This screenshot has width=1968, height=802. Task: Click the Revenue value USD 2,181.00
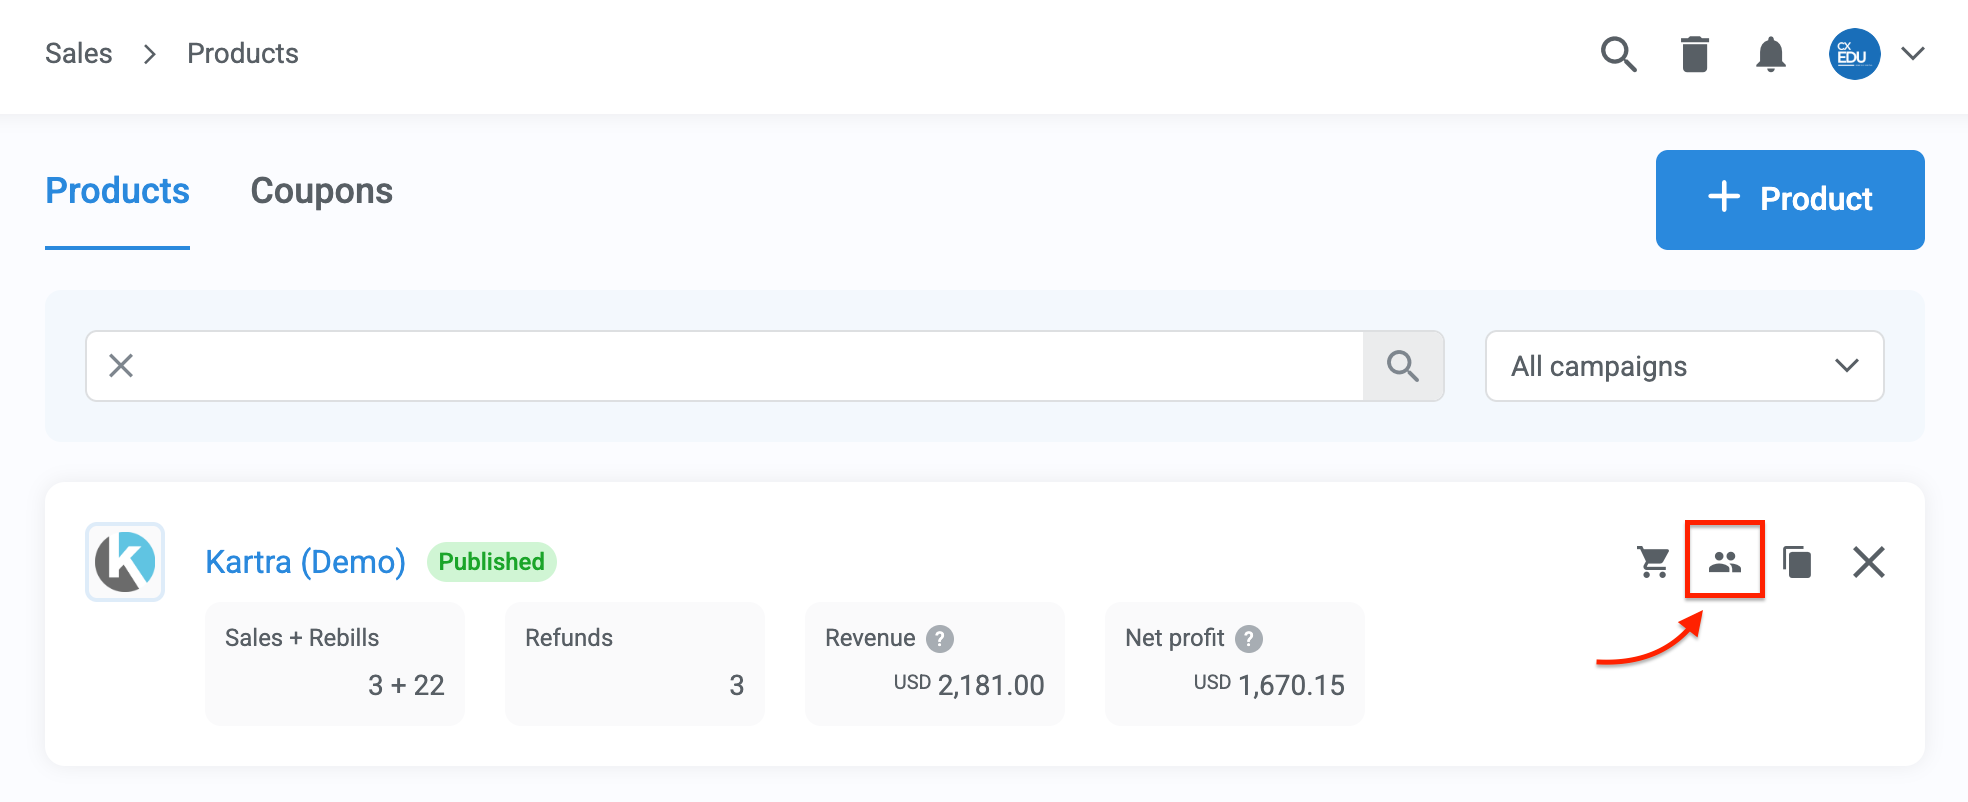969,685
